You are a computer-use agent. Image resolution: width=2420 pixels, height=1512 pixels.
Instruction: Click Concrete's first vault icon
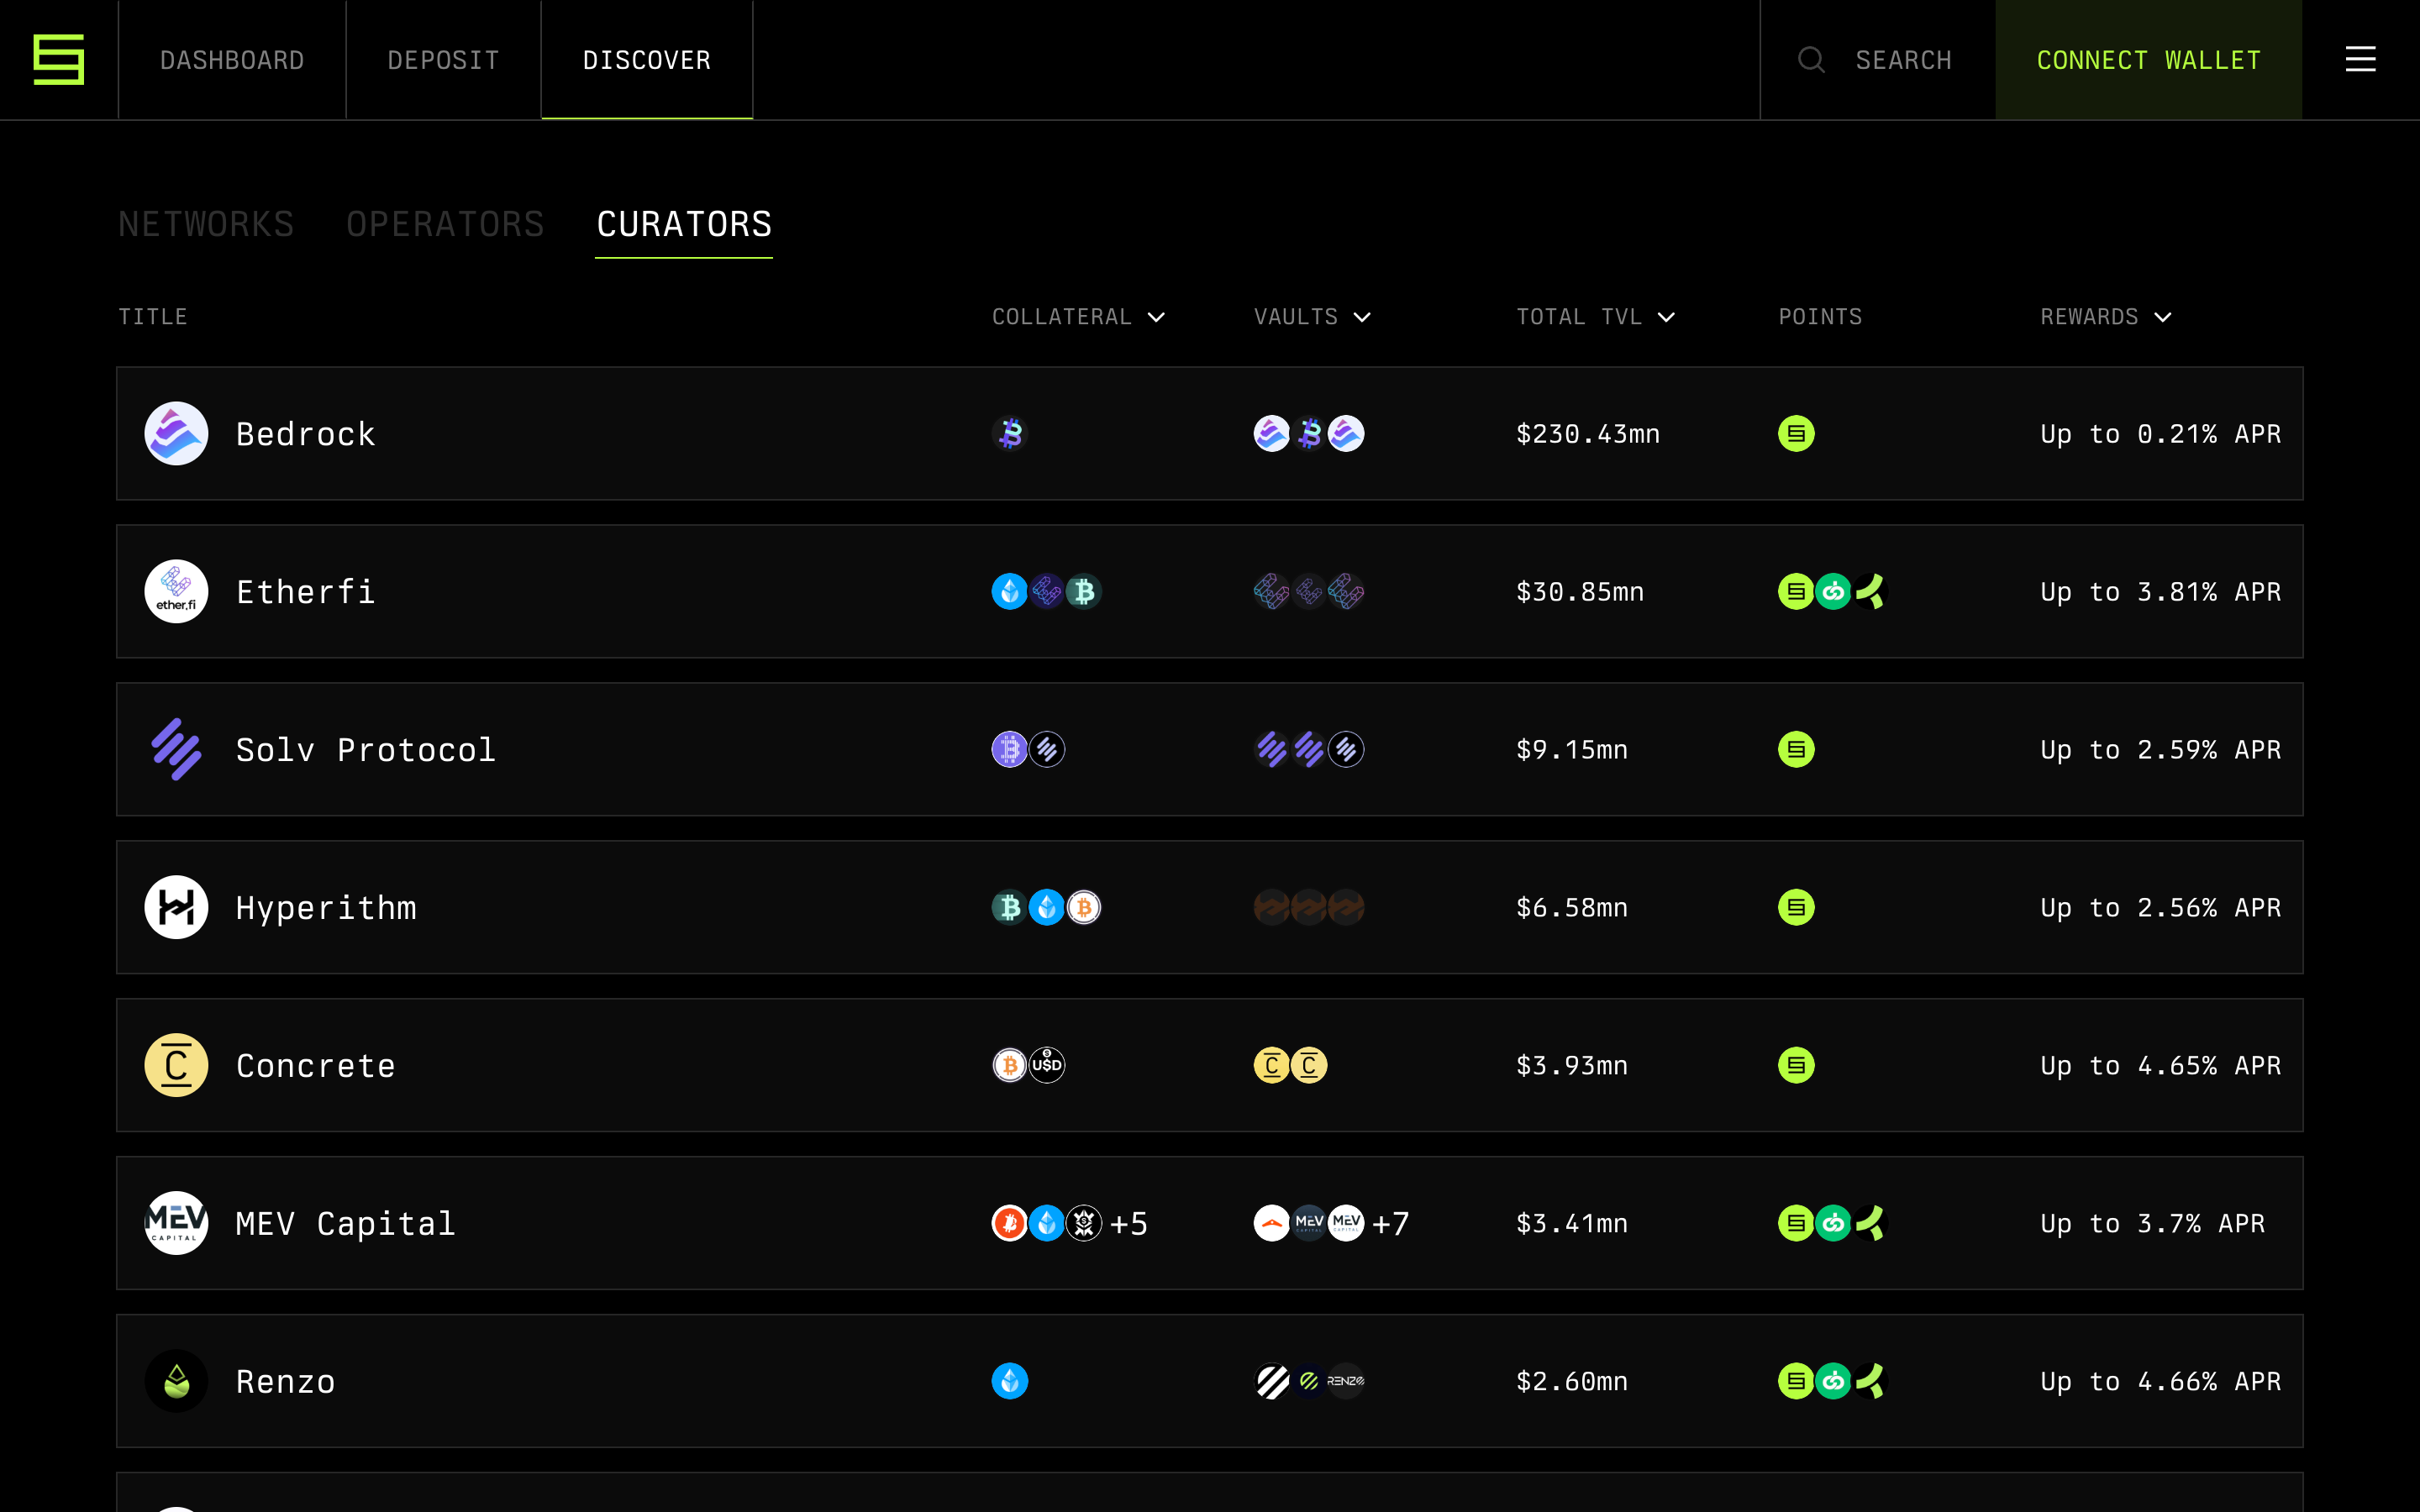(x=1272, y=1065)
